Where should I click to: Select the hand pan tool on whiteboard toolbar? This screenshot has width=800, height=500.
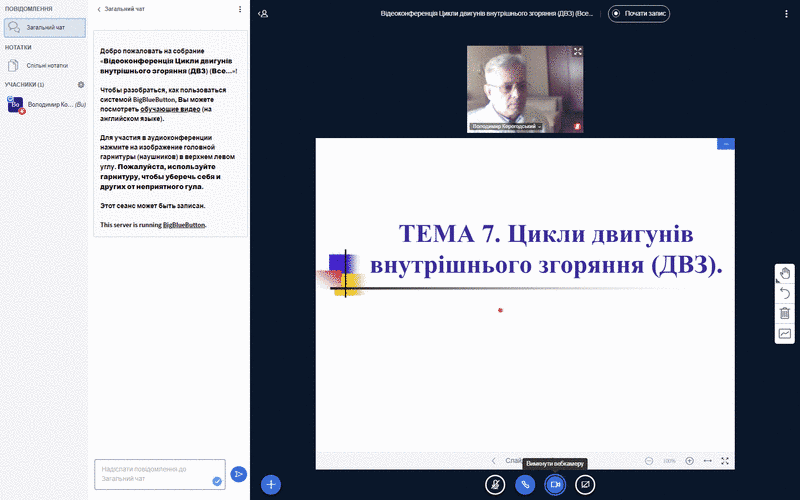[785, 273]
